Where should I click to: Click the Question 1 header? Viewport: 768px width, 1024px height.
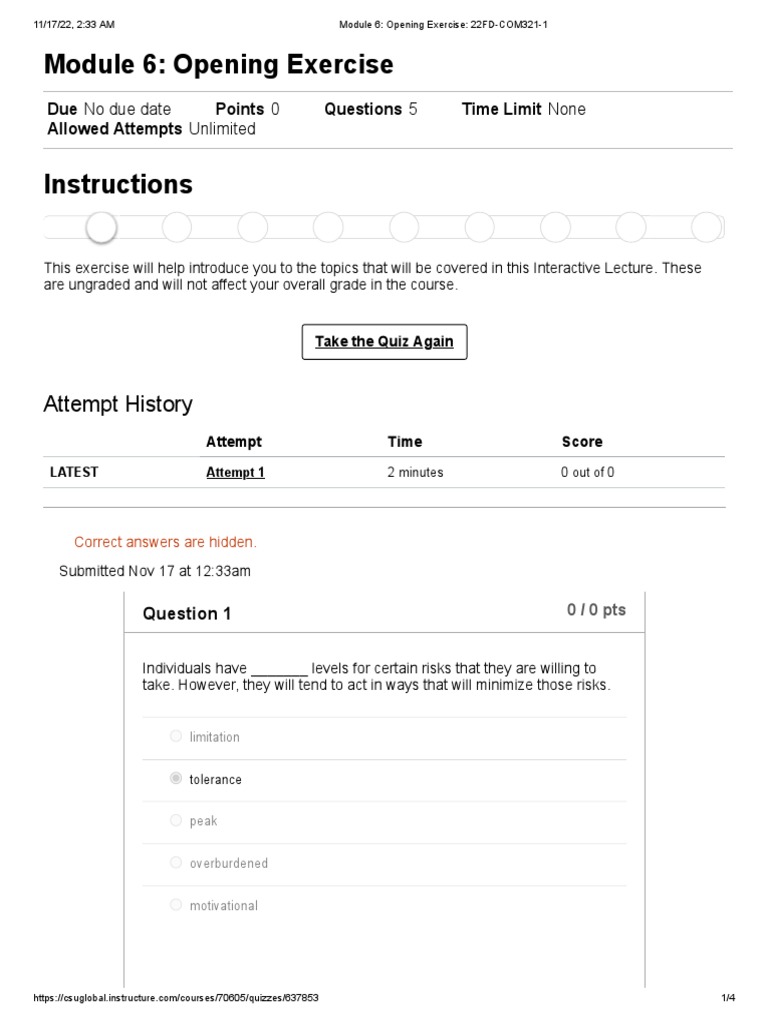click(x=187, y=614)
